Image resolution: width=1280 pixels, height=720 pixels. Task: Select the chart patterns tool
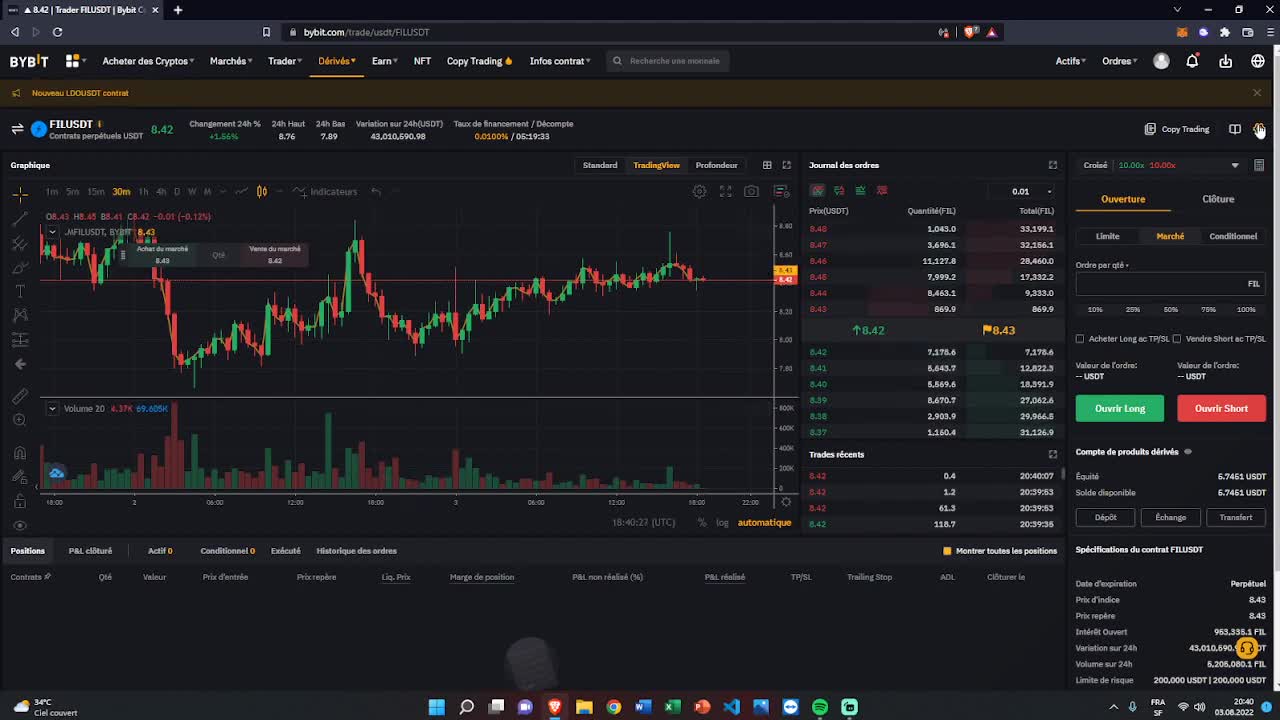(20, 315)
